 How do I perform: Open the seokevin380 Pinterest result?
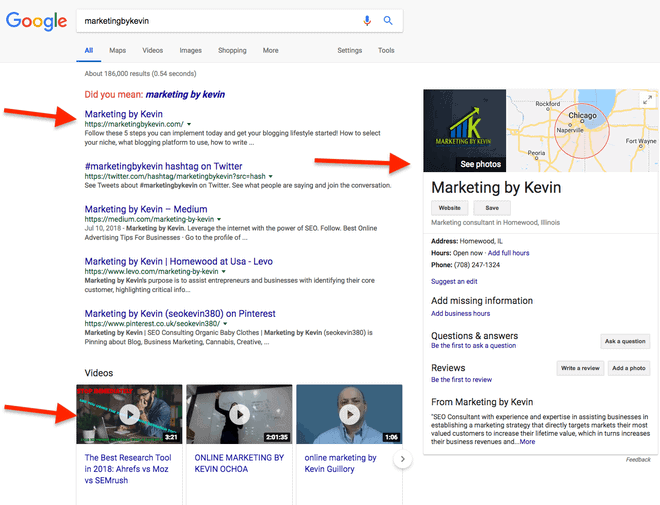(180, 314)
